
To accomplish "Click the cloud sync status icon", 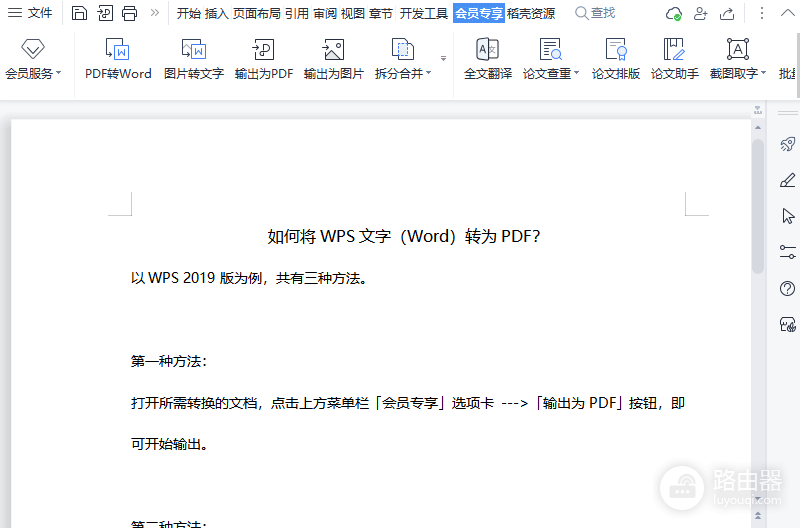I will pyautogui.click(x=674, y=13).
